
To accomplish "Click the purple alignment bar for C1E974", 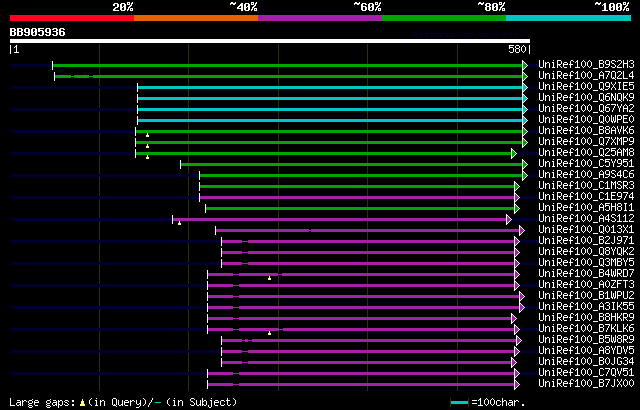I will [357, 197].
